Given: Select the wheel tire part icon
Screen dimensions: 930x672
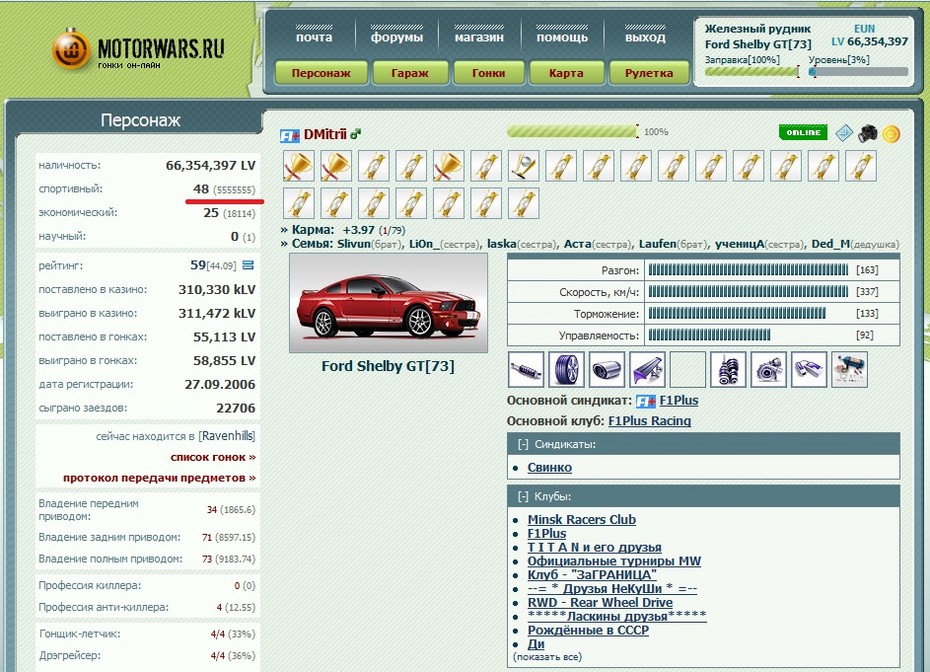Looking at the screenshot, I should tap(566, 369).
